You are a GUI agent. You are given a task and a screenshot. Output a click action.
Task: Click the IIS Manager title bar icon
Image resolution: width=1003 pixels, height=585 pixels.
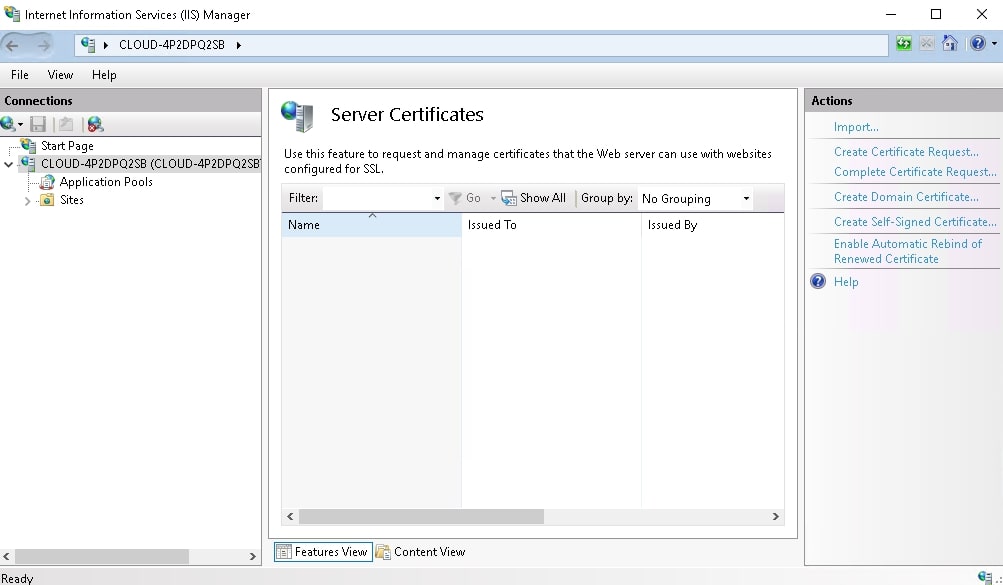pyautogui.click(x=12, y=13)
